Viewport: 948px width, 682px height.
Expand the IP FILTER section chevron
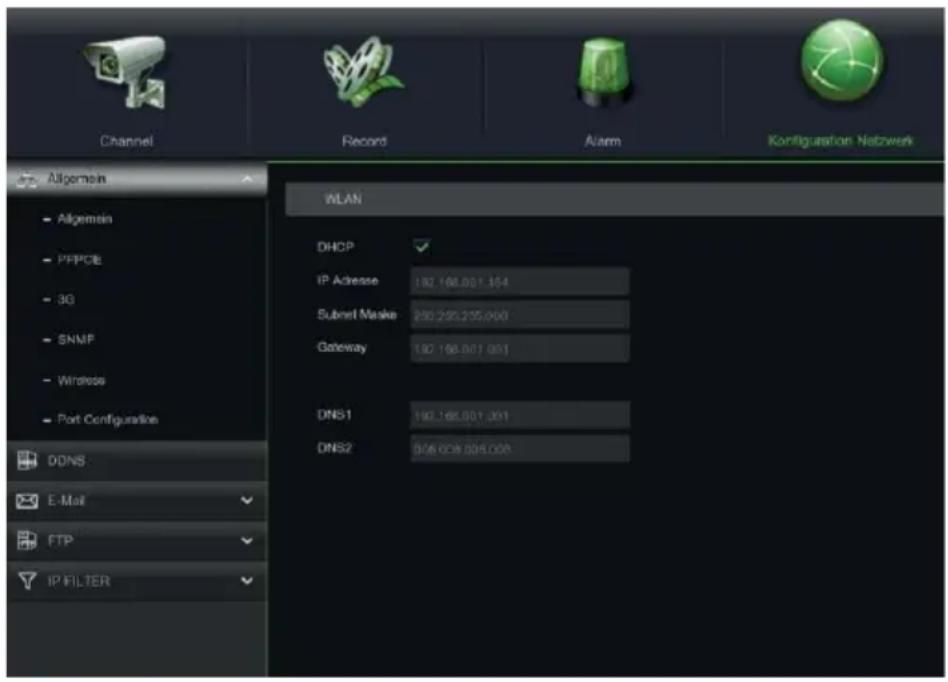(247, 580)
